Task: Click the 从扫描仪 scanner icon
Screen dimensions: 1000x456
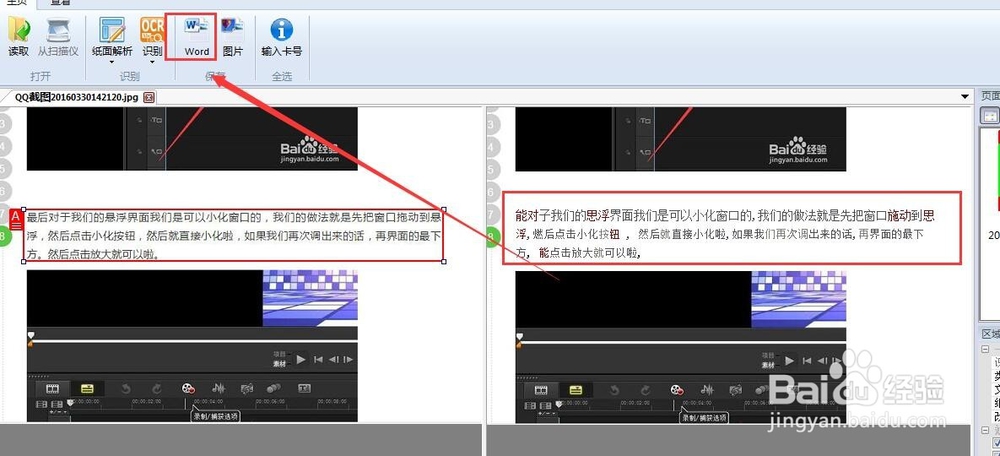Action: pos(58,30)
